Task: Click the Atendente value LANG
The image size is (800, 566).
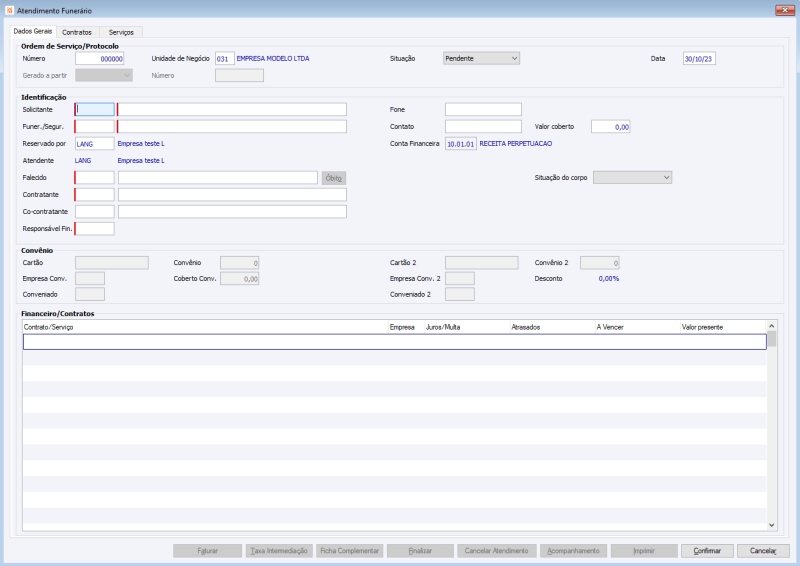Action: coord(83,161)
